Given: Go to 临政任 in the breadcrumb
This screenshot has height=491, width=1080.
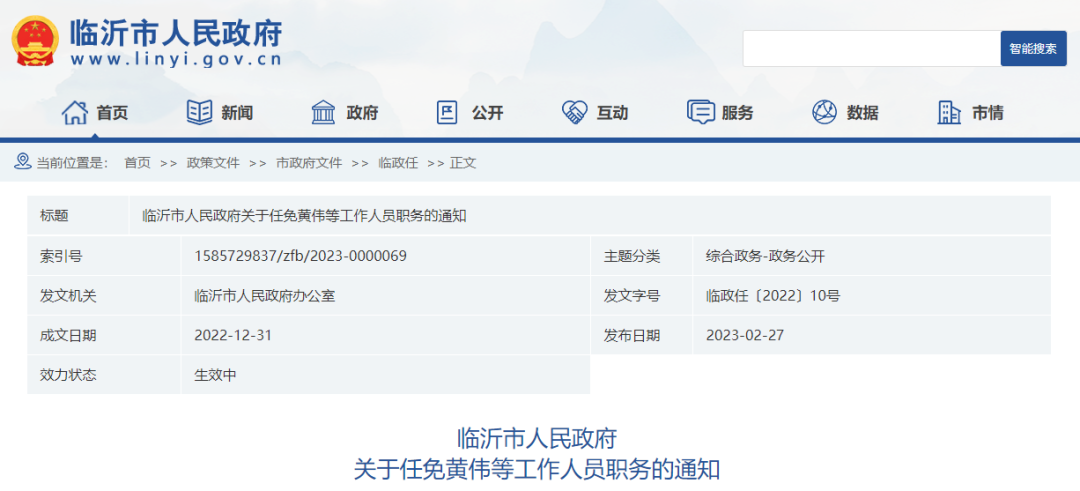Looking at the screenshot, I should pos(398,163).
